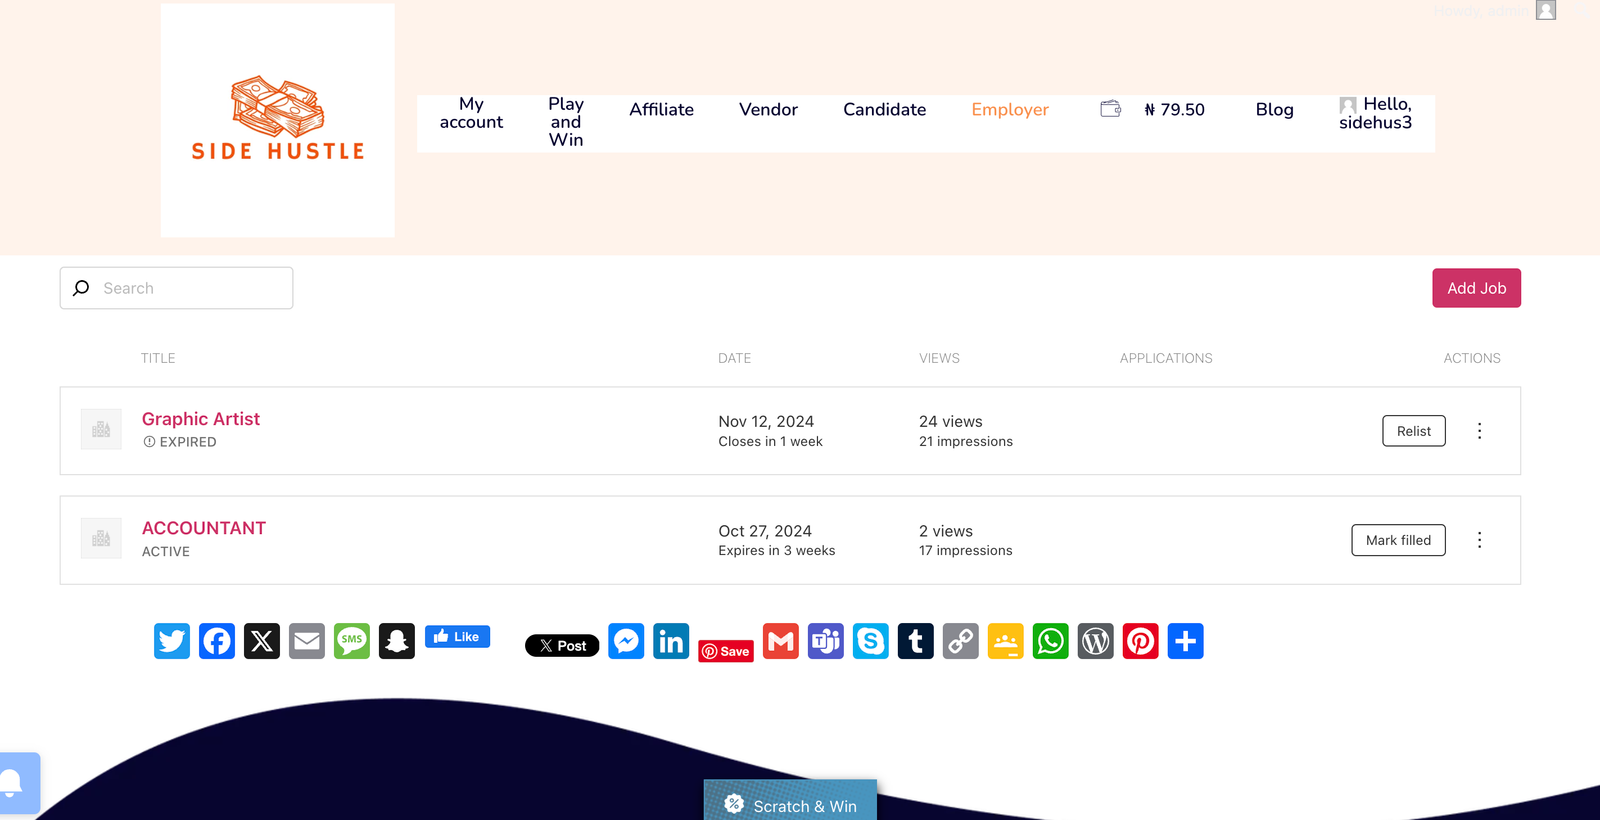Click the notification bell icon
1600x820 pixels.
click(12, 782)
